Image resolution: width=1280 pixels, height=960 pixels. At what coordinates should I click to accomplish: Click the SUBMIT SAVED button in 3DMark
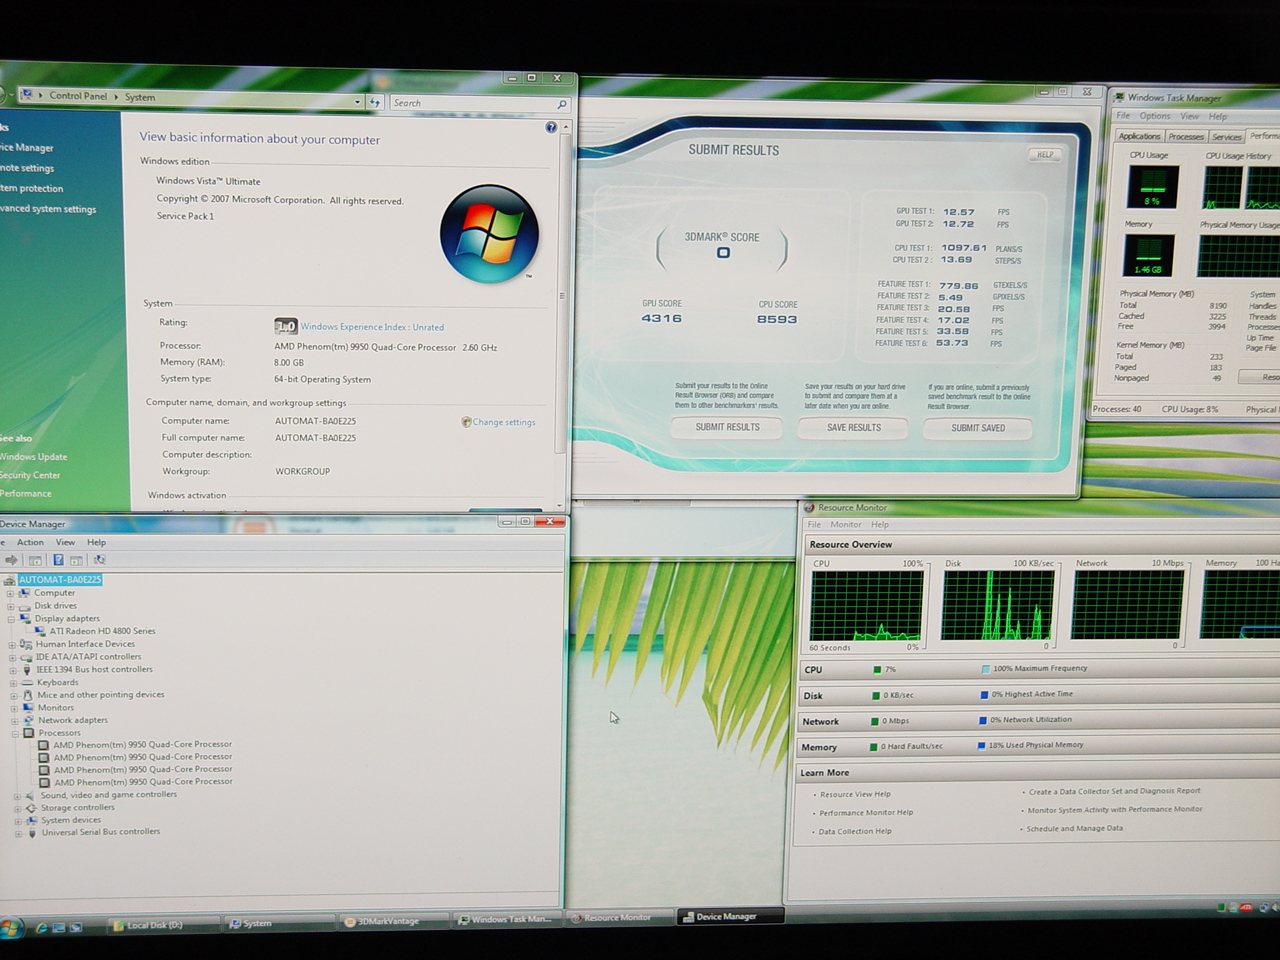978,428
